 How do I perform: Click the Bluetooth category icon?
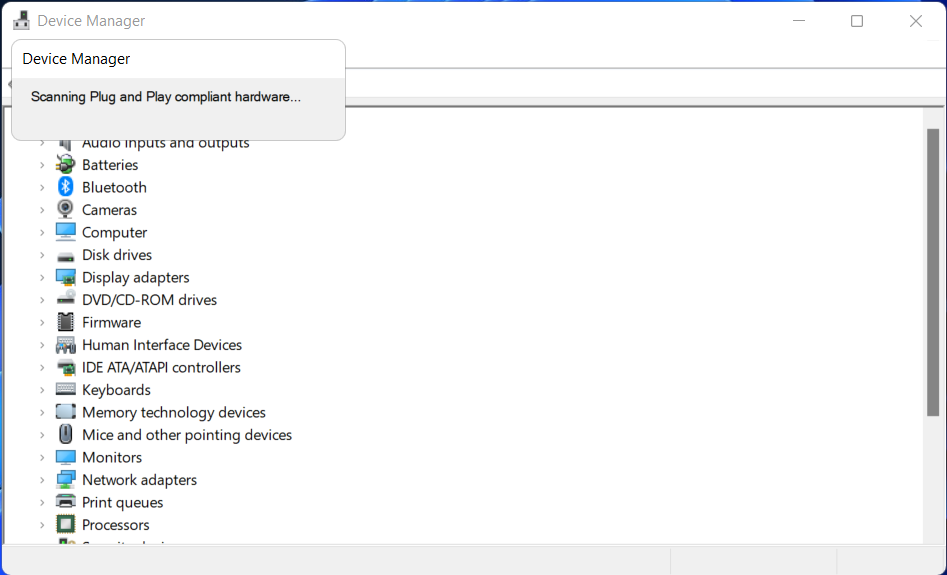click(x=66, y=187)
